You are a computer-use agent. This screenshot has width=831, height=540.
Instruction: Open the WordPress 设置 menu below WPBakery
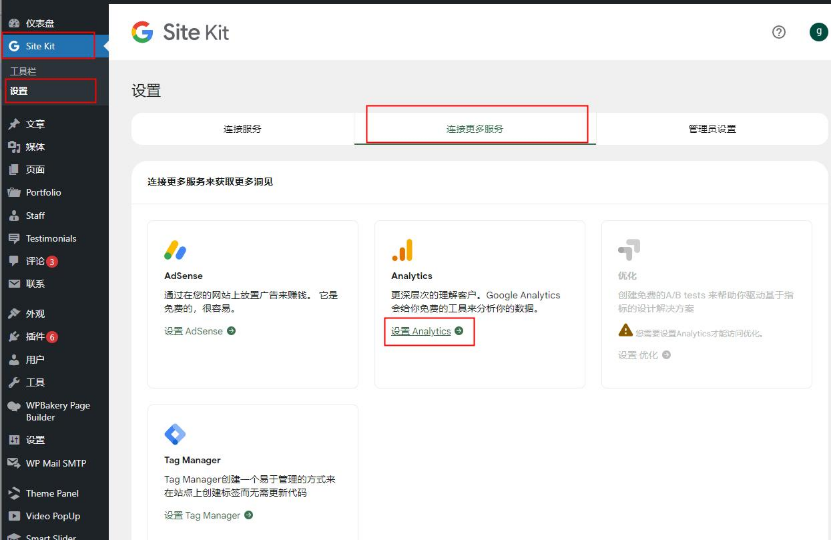point(35,440)
